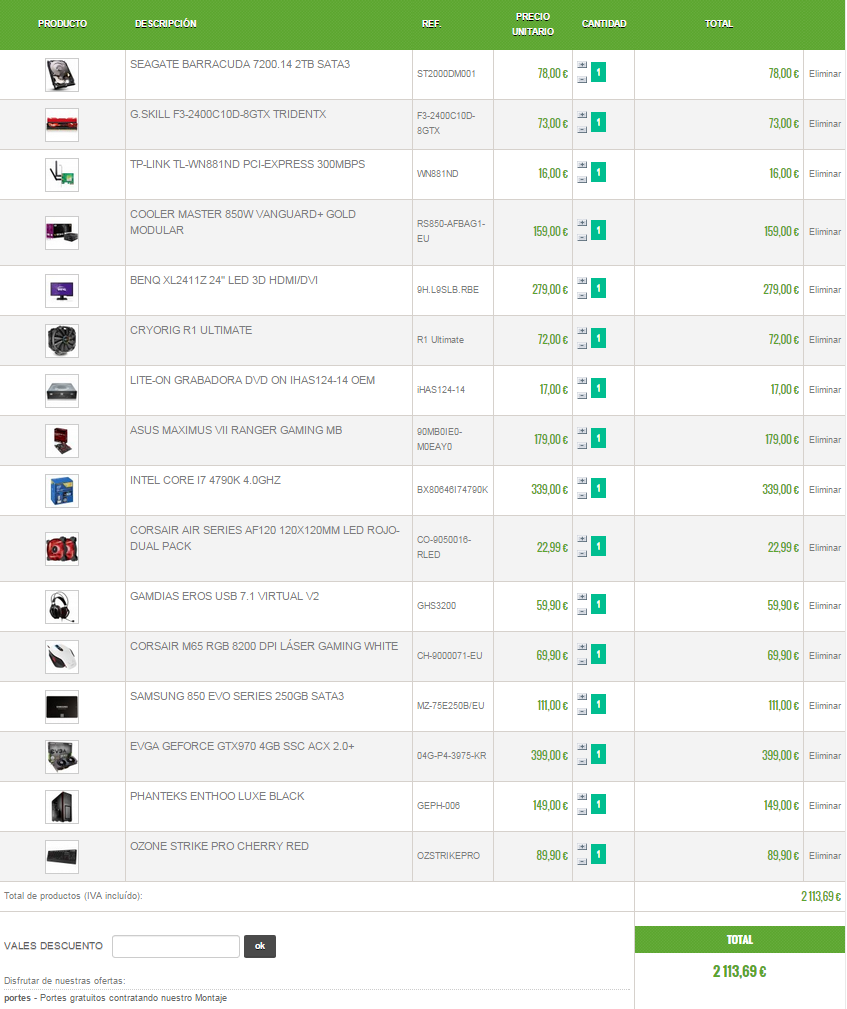Open Seagate Barracuda hard drive thumbnail
Image resolution: width=847 pixels, height=1009 pixels.
point(62,75)
